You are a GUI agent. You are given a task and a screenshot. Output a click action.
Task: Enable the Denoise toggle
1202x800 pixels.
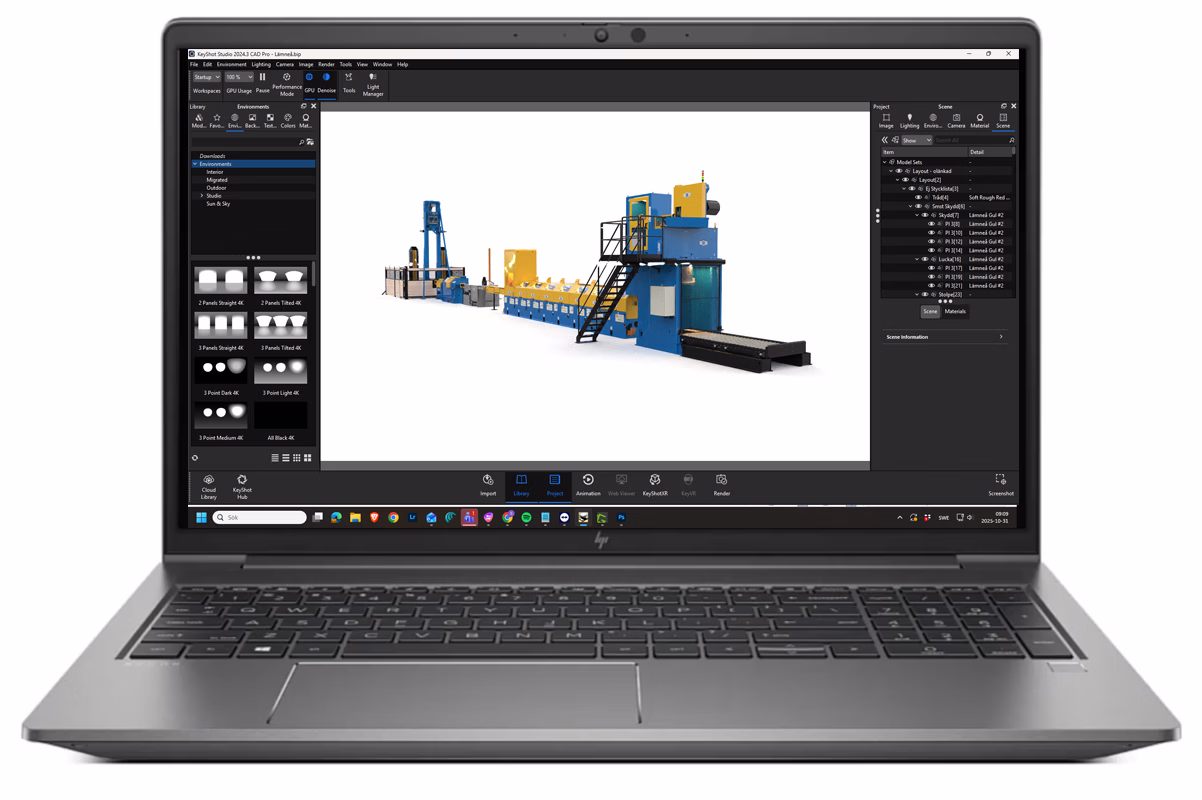click(x=326, y=77)
